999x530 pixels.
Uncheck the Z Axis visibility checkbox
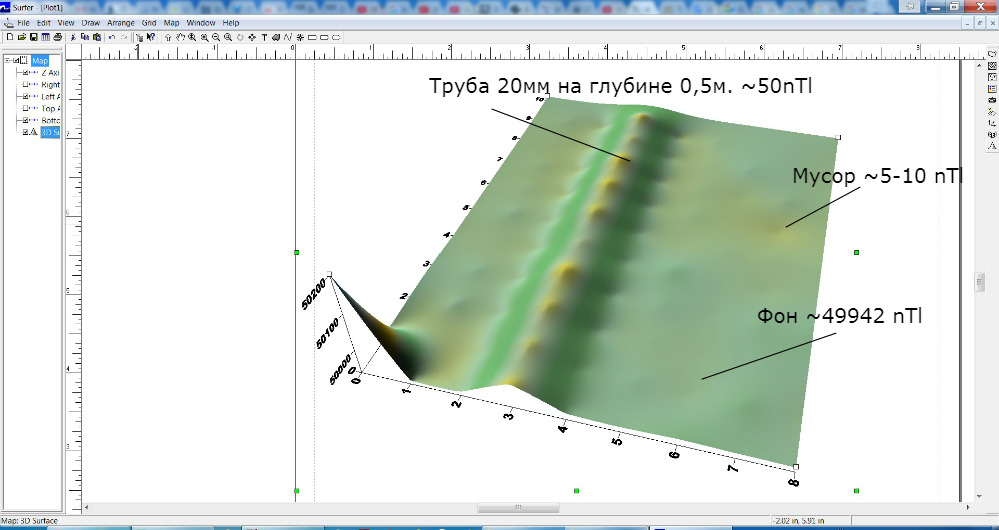coord(26,73)
